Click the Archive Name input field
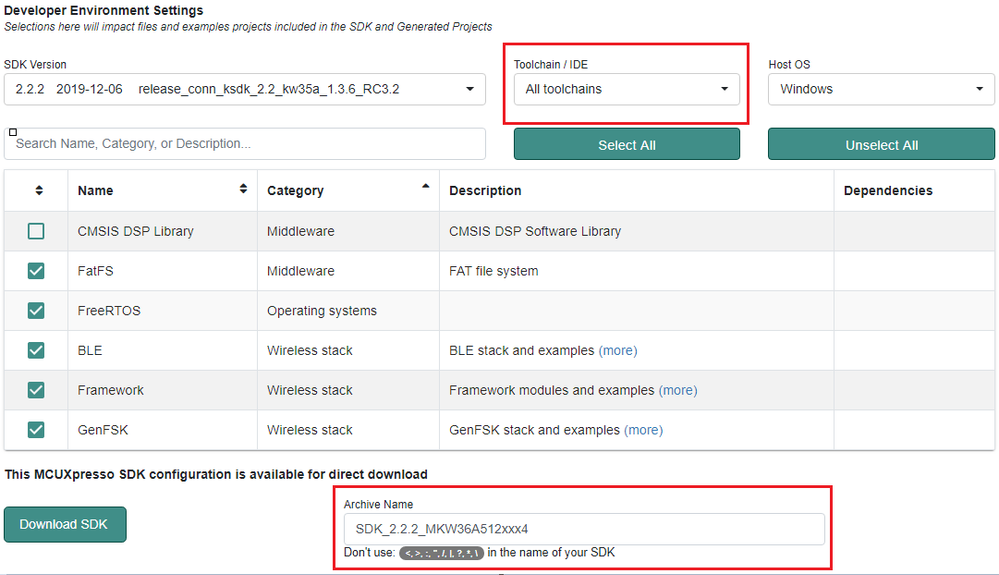The width and height of the screenshot is (999, 575). click(x=584, y=529)
